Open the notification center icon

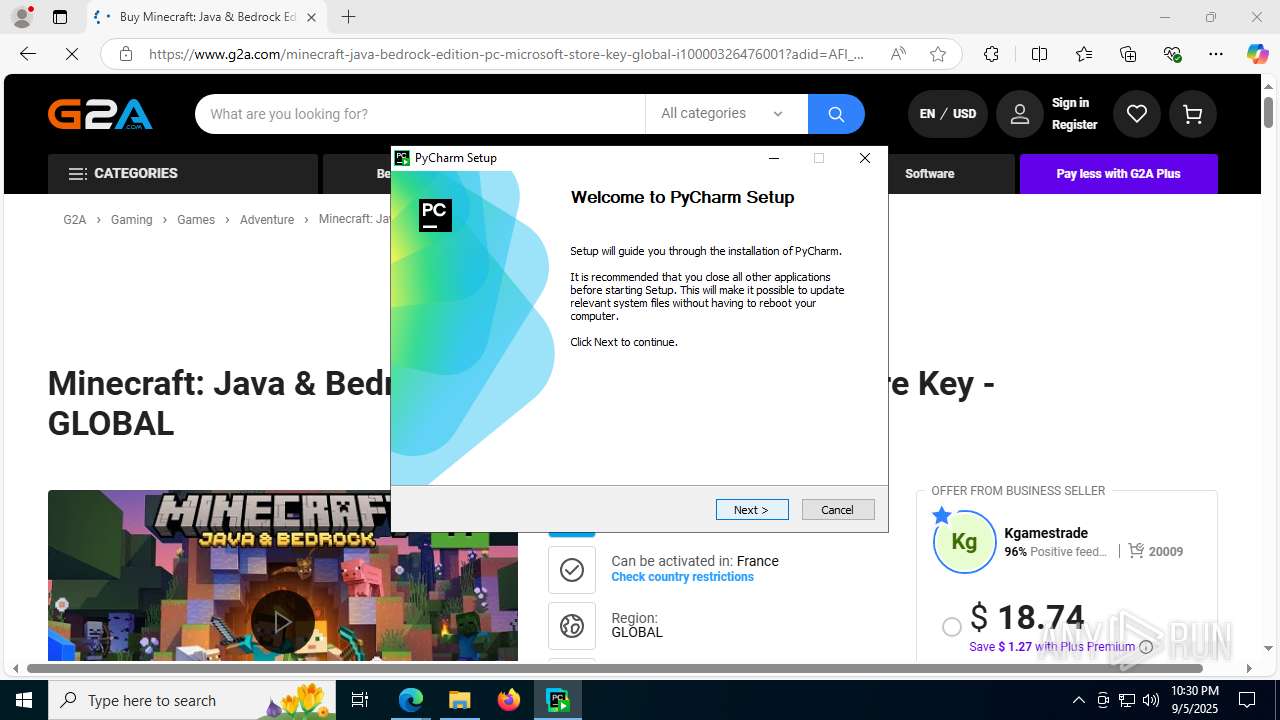pyautogui.click(x=1248, y=700)
